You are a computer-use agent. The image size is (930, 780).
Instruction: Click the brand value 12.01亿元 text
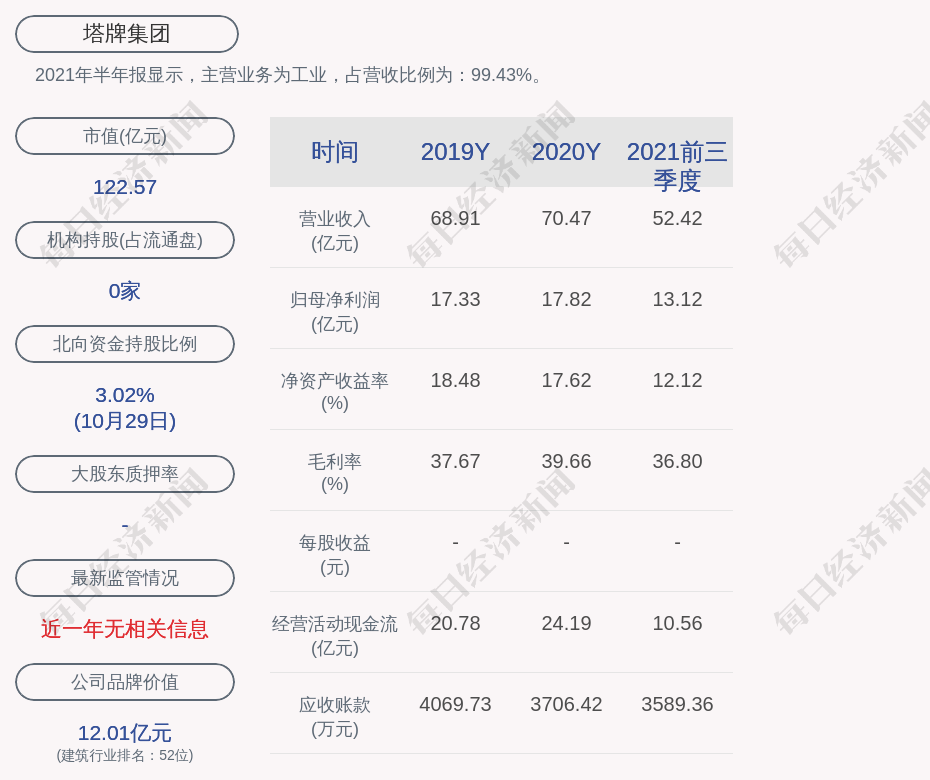(x=125, y=733)
